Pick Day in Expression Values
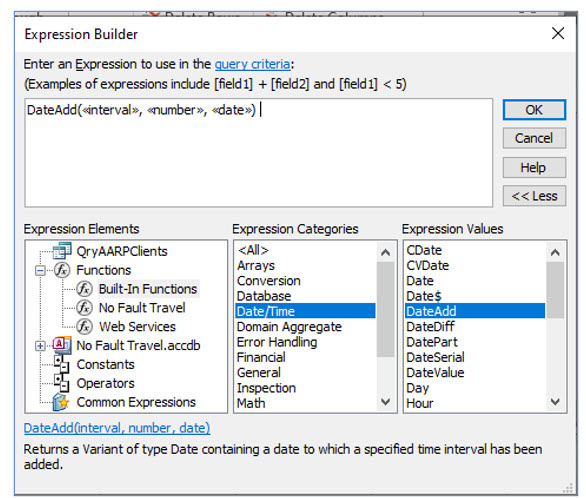 tap(475, 388)
